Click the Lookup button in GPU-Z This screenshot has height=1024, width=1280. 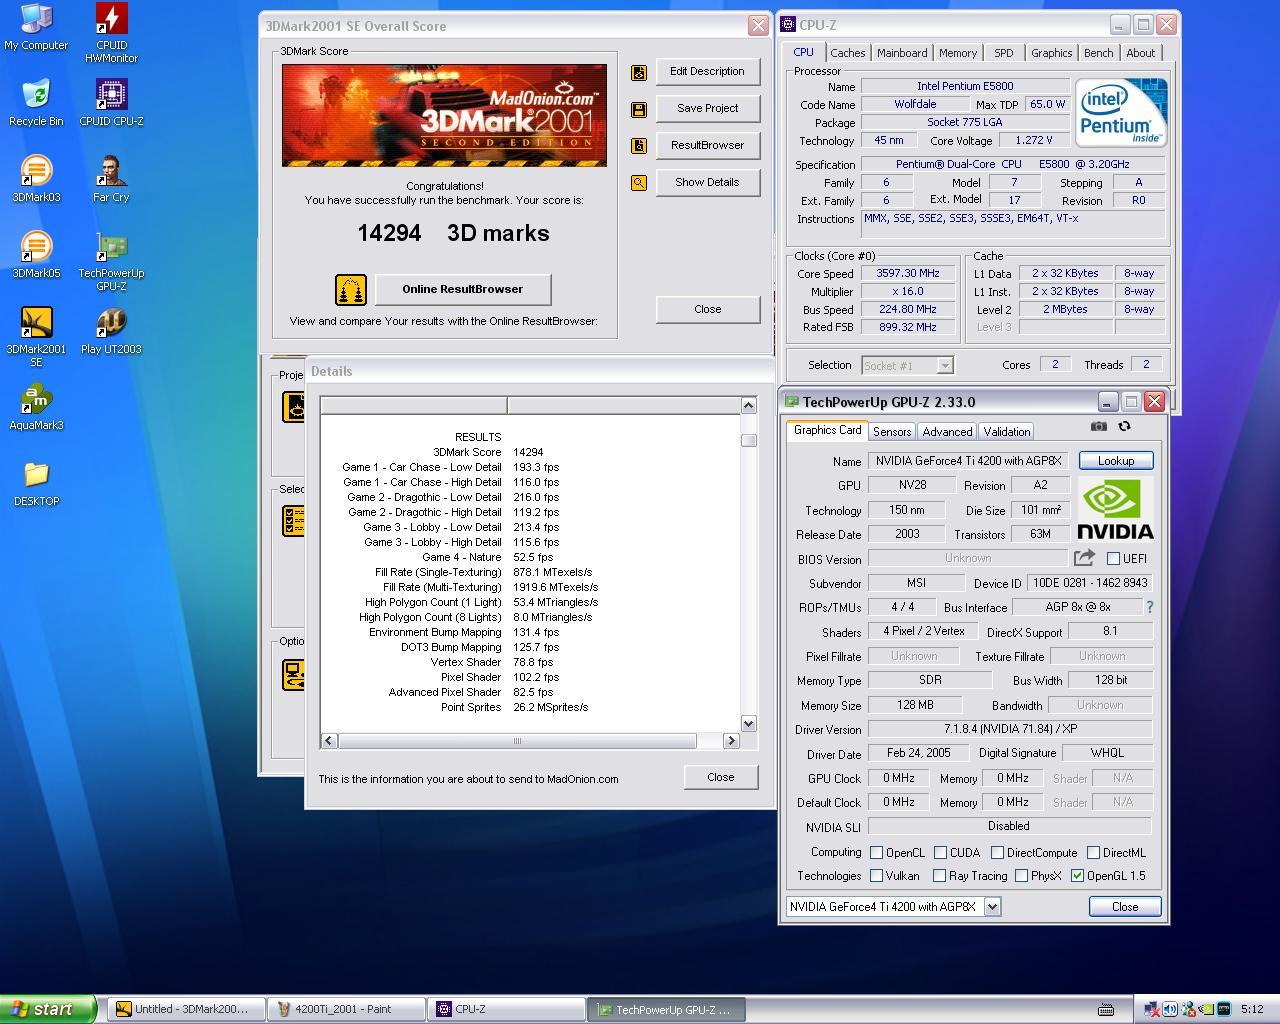click(1116, 461)
